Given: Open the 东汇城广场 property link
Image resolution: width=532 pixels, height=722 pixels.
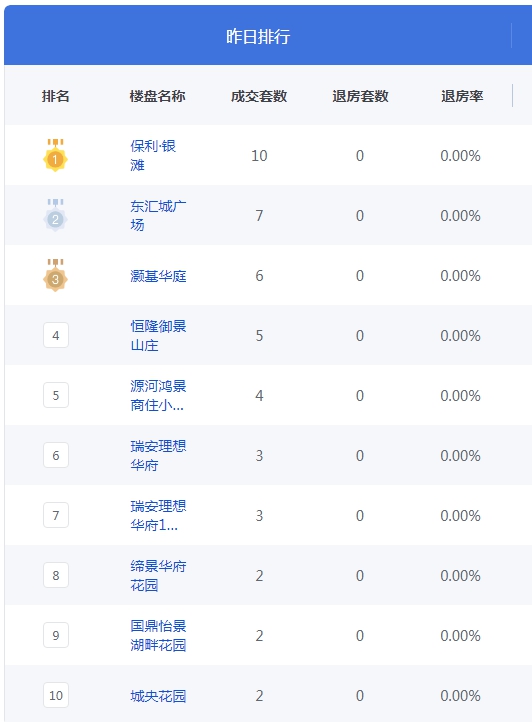Looking at the screenshot, I should [158, 215].
